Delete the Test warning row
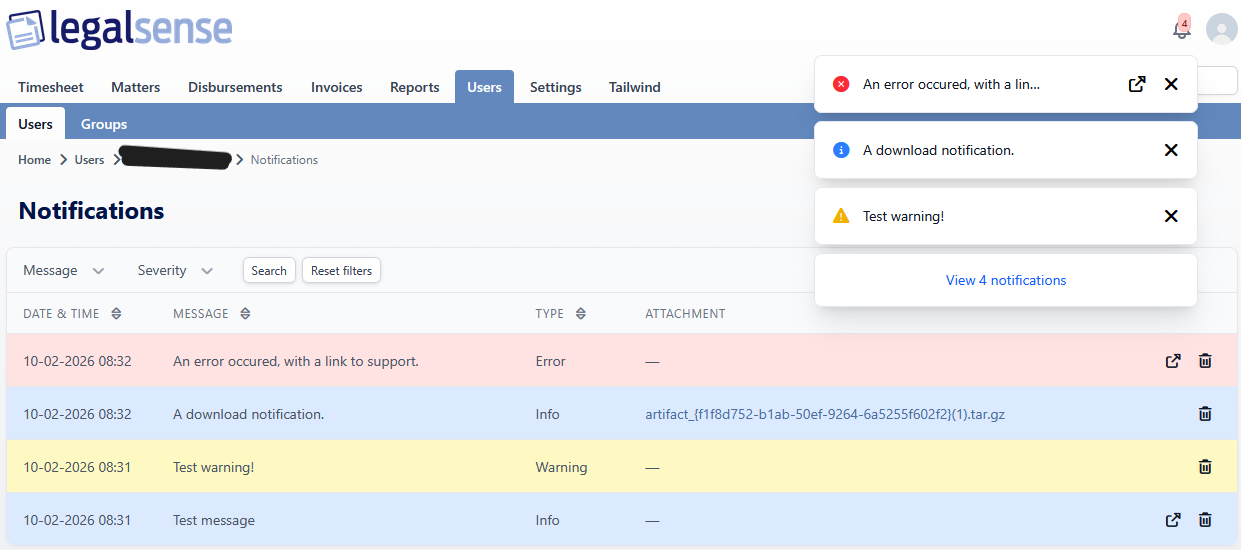The height and width of the screenshot is (550, 1241). [1205, 467]
